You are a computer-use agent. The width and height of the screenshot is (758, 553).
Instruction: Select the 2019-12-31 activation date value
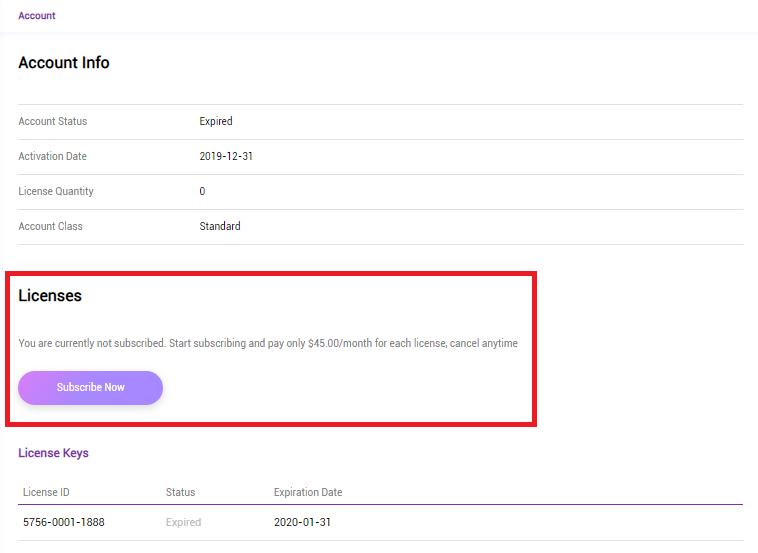point(226,157)
